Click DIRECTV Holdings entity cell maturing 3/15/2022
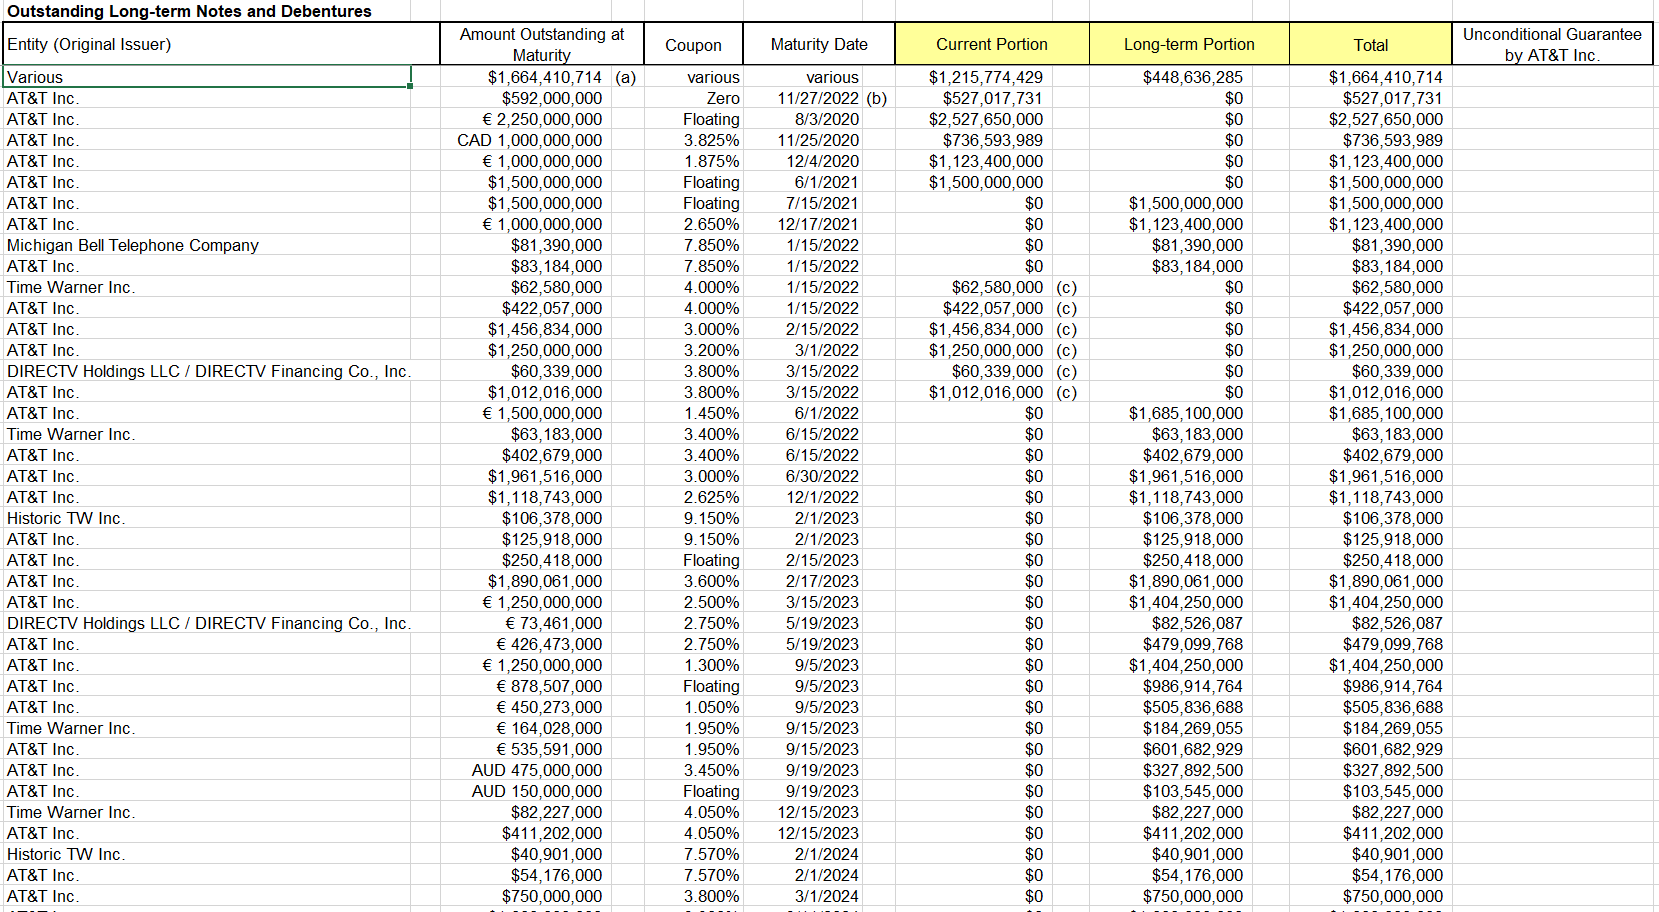The image size is (1659, 912). tap(208, 371)
